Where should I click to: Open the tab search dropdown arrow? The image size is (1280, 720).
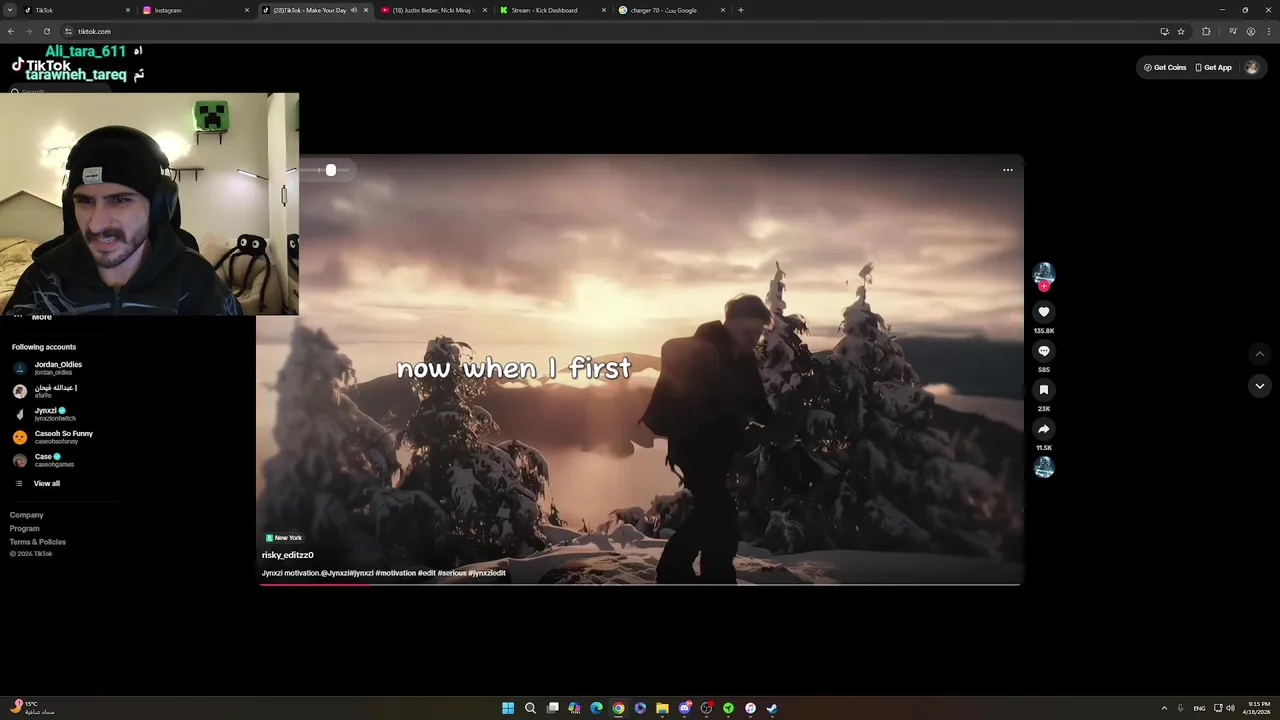pos(11,10)
